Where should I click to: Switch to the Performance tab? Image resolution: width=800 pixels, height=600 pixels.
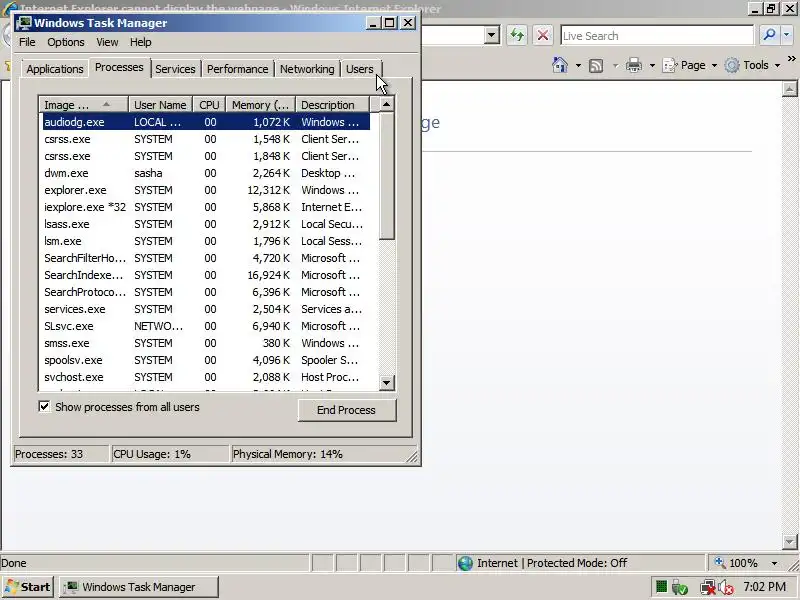tap(237, 69)
